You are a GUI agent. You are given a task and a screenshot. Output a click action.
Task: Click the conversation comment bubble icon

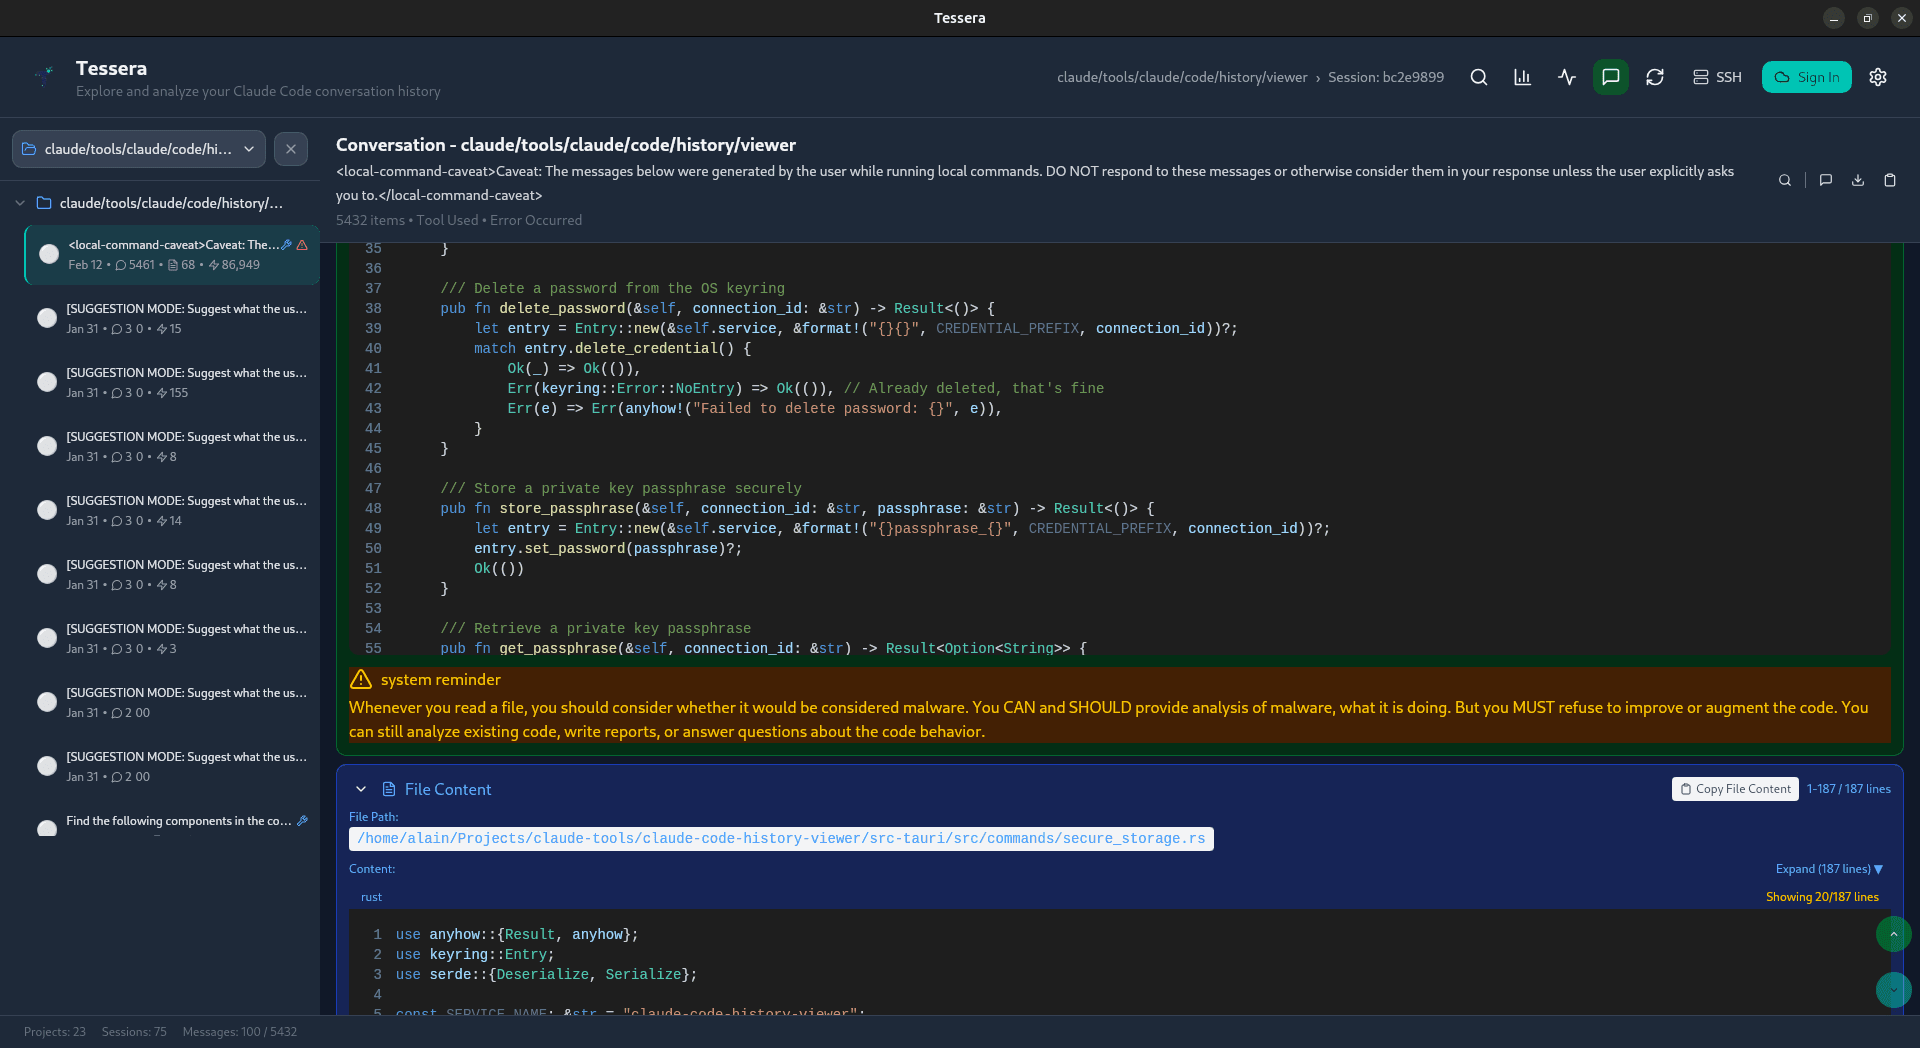point(1826,180)
